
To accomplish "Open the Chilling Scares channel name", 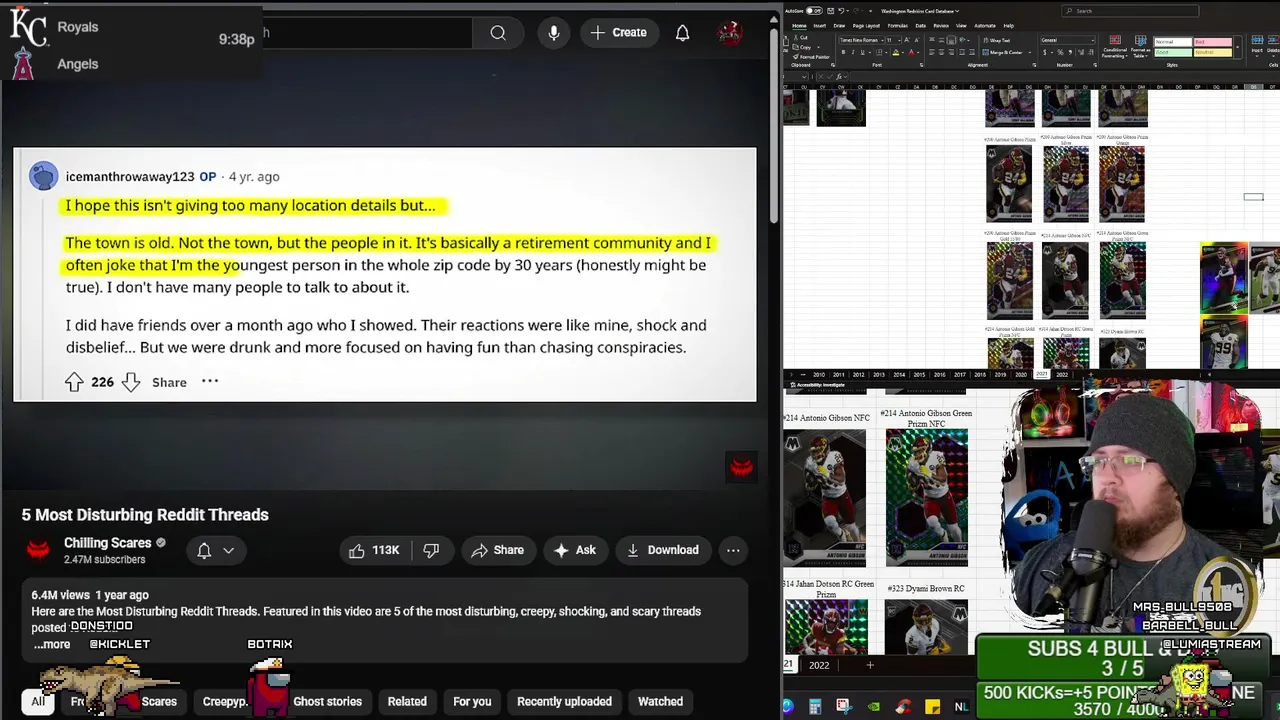I will point(108,543).
